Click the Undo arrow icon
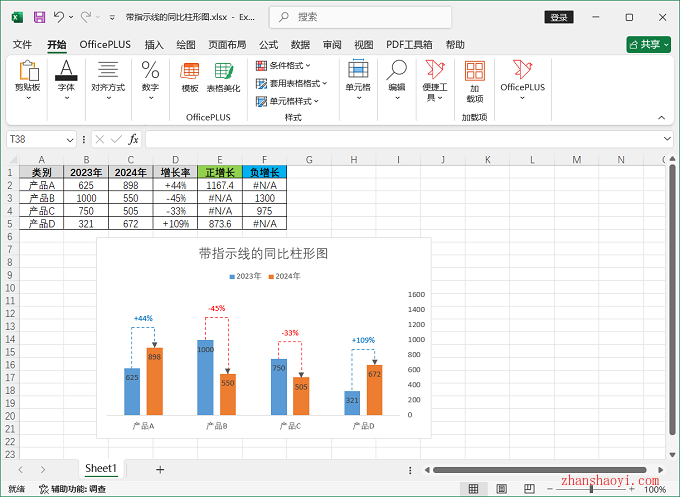This screenshot has height=497, width=680. (59, 17)
